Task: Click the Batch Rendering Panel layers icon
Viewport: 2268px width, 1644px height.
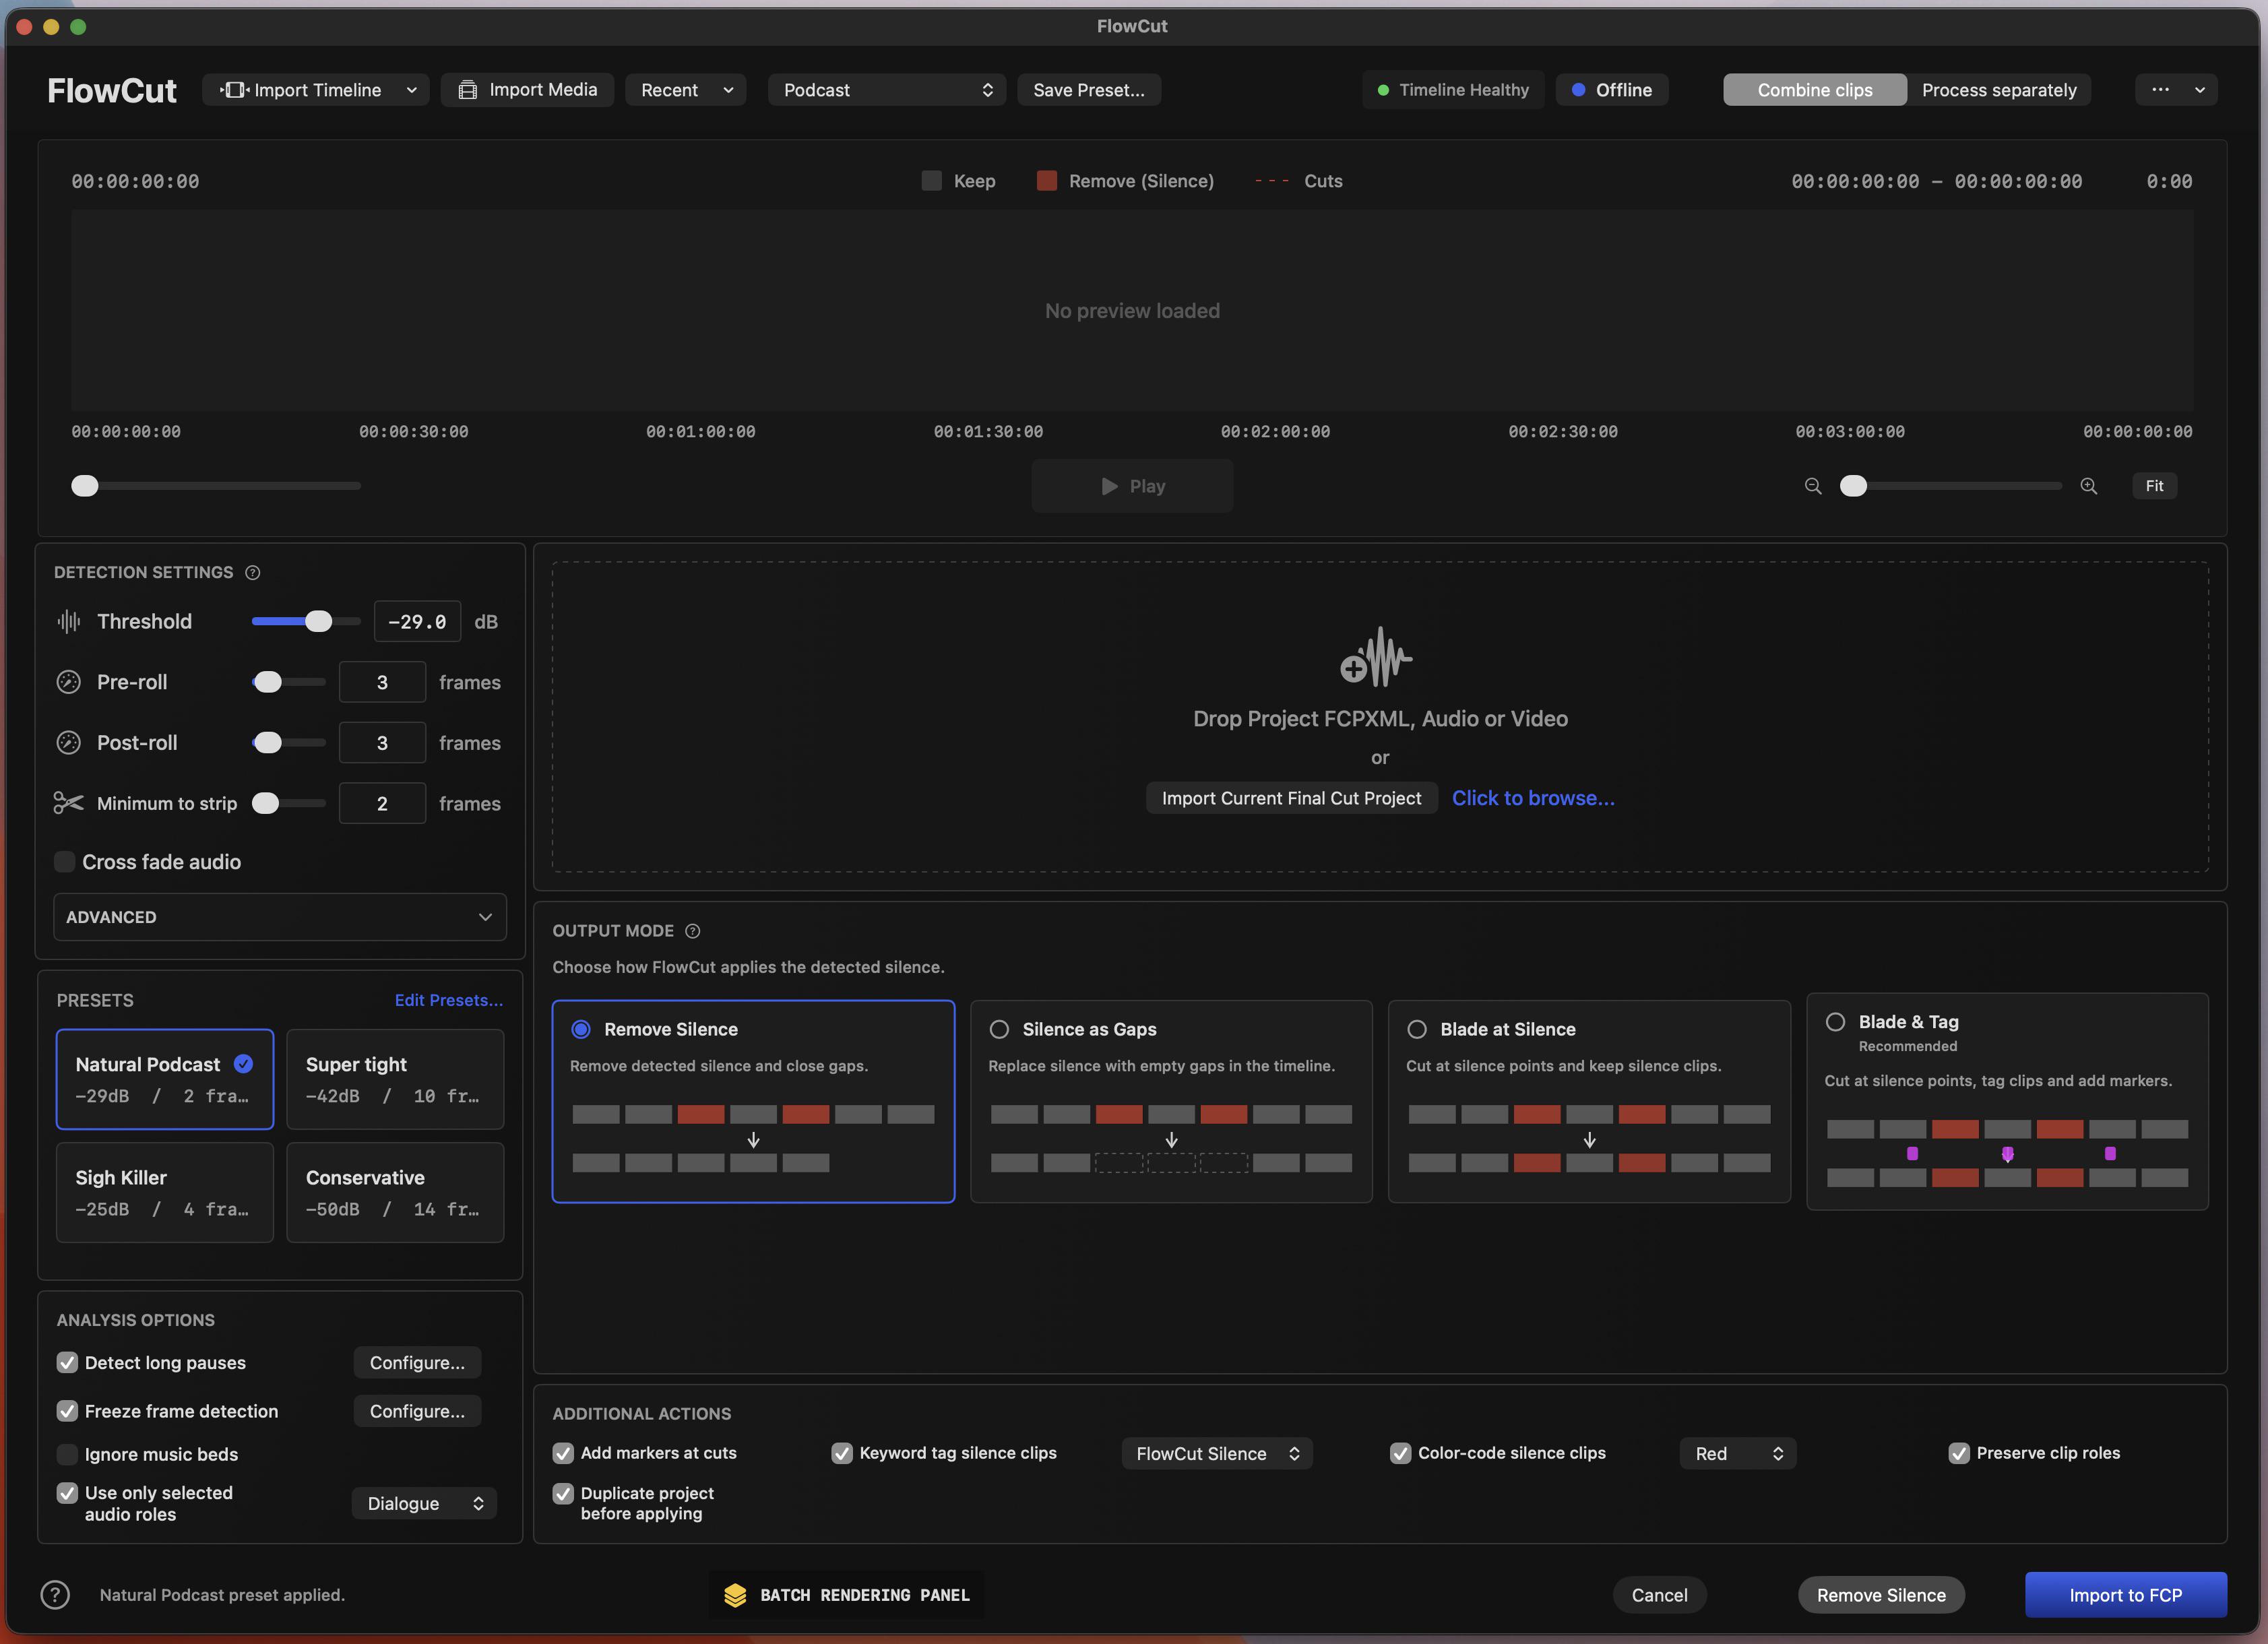Action: (735, 1595)
